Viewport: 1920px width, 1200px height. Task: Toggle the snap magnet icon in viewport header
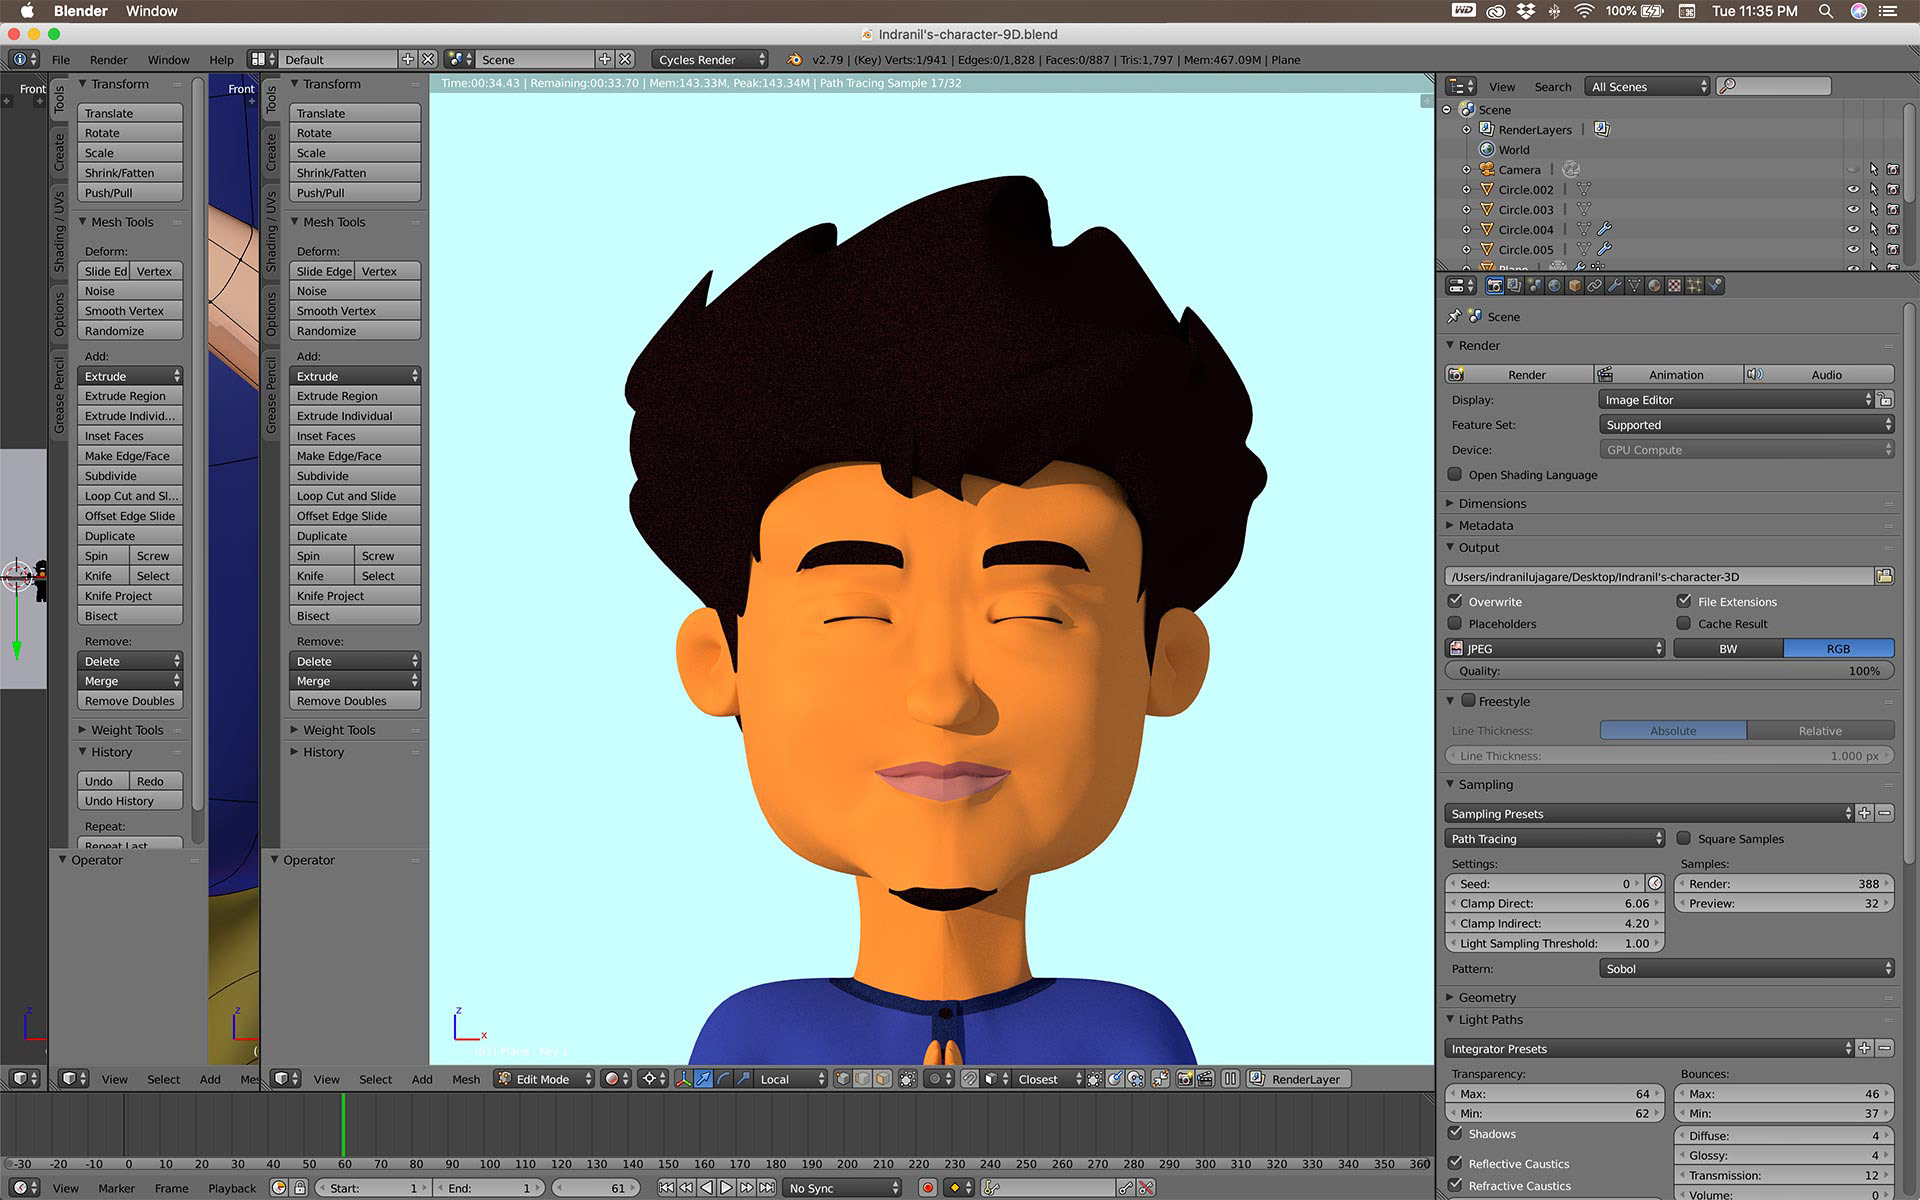[x=970, y=1079]
